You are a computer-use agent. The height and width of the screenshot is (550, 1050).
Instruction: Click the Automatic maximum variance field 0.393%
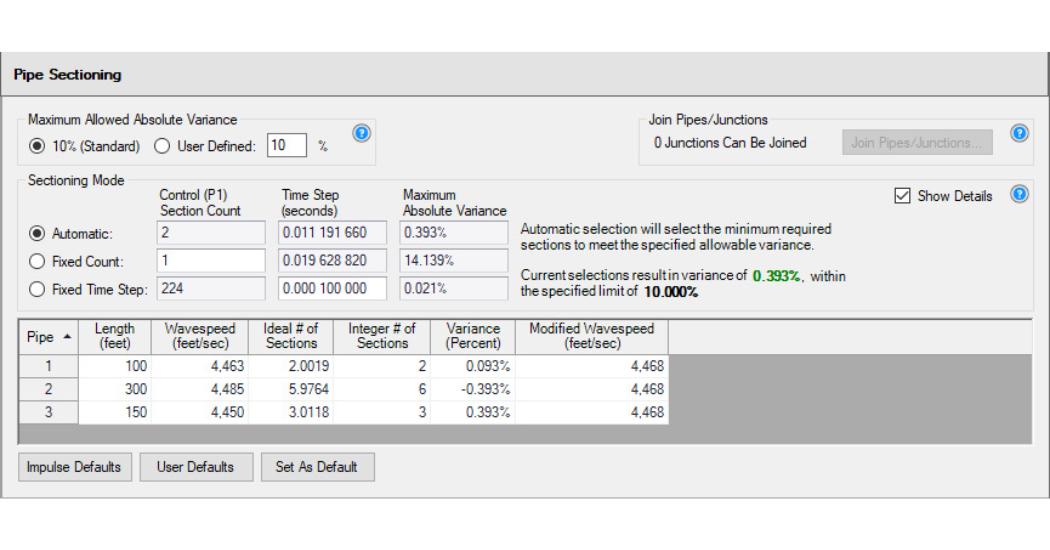pyautogui.click(x=453, y=232)
